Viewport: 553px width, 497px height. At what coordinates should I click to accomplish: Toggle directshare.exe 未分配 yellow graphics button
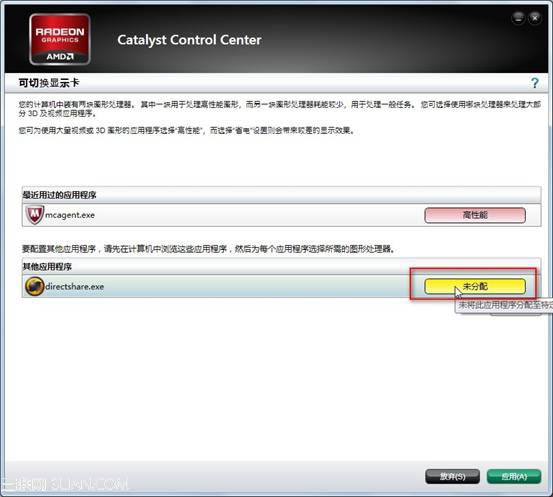[475, 286]
